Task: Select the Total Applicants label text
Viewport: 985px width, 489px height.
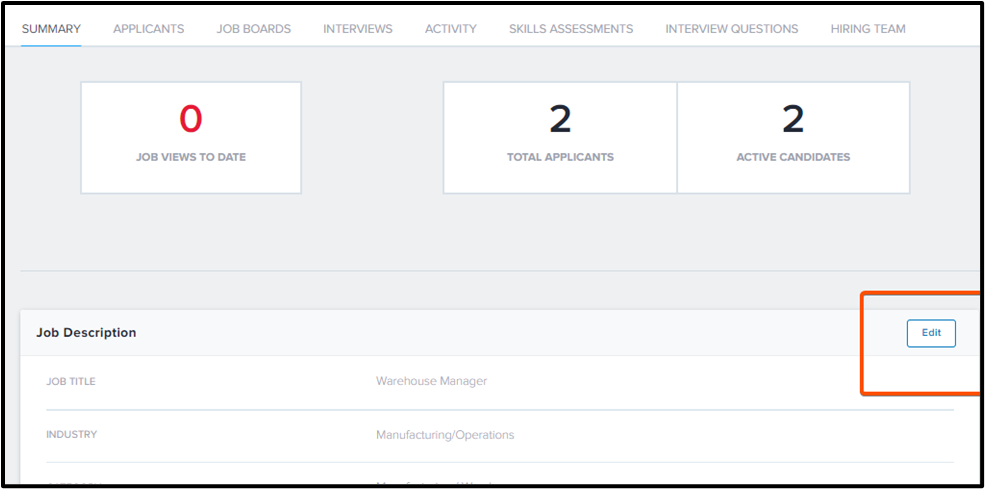Action: click(559, 157)
